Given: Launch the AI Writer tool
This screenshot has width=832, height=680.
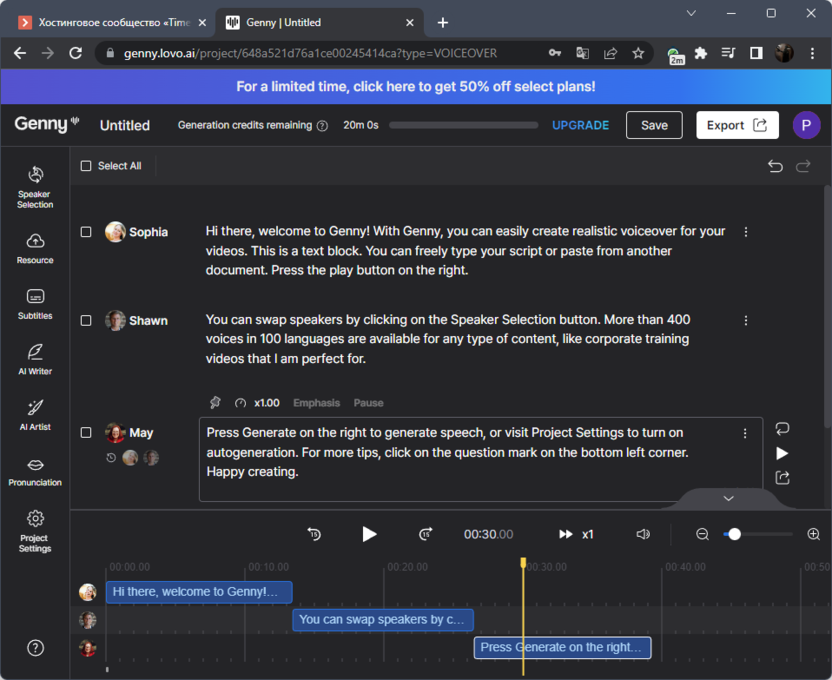Looking at the screenshot, I should pos(35,358).
